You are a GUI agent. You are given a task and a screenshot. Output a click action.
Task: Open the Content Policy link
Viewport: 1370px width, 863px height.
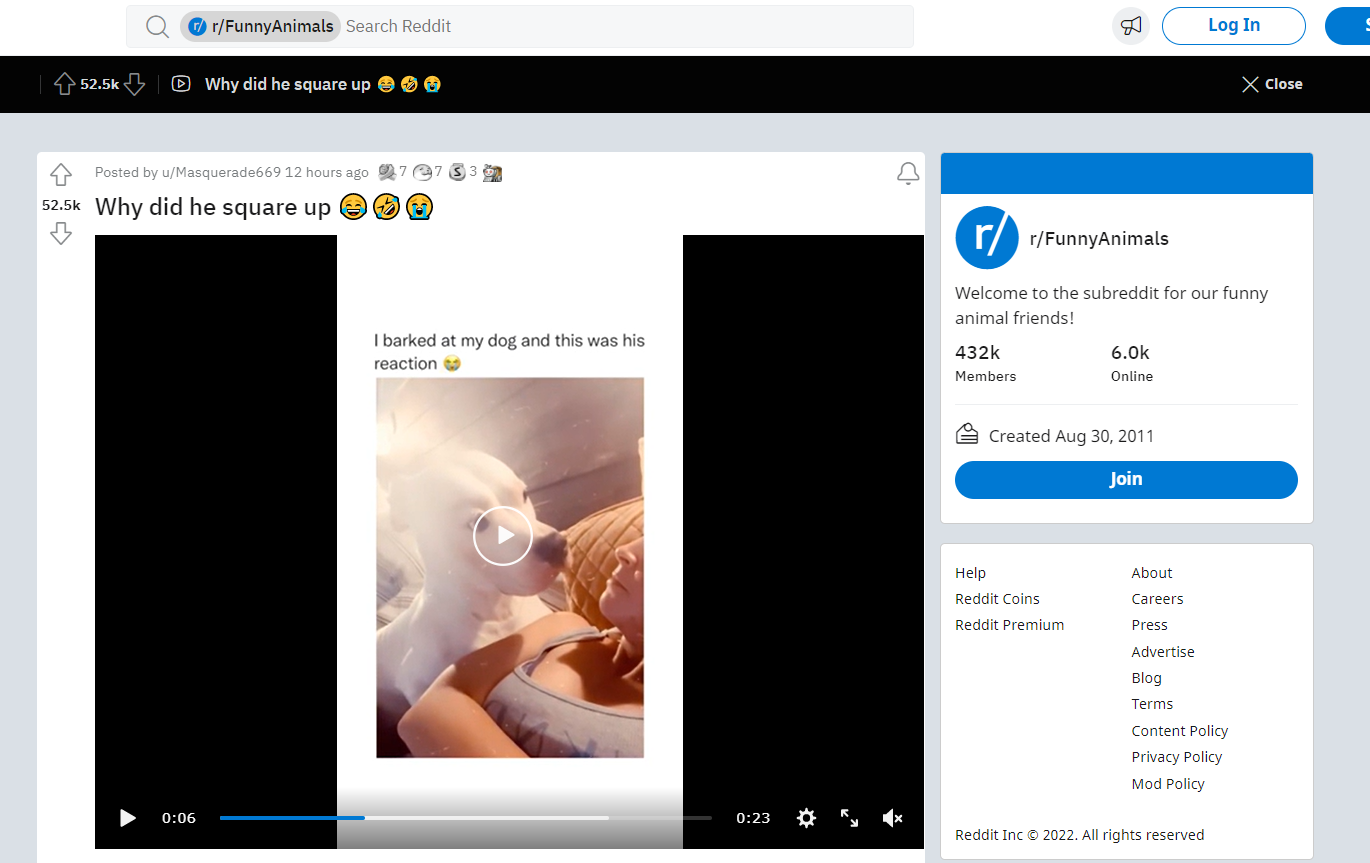[1180, 731]
